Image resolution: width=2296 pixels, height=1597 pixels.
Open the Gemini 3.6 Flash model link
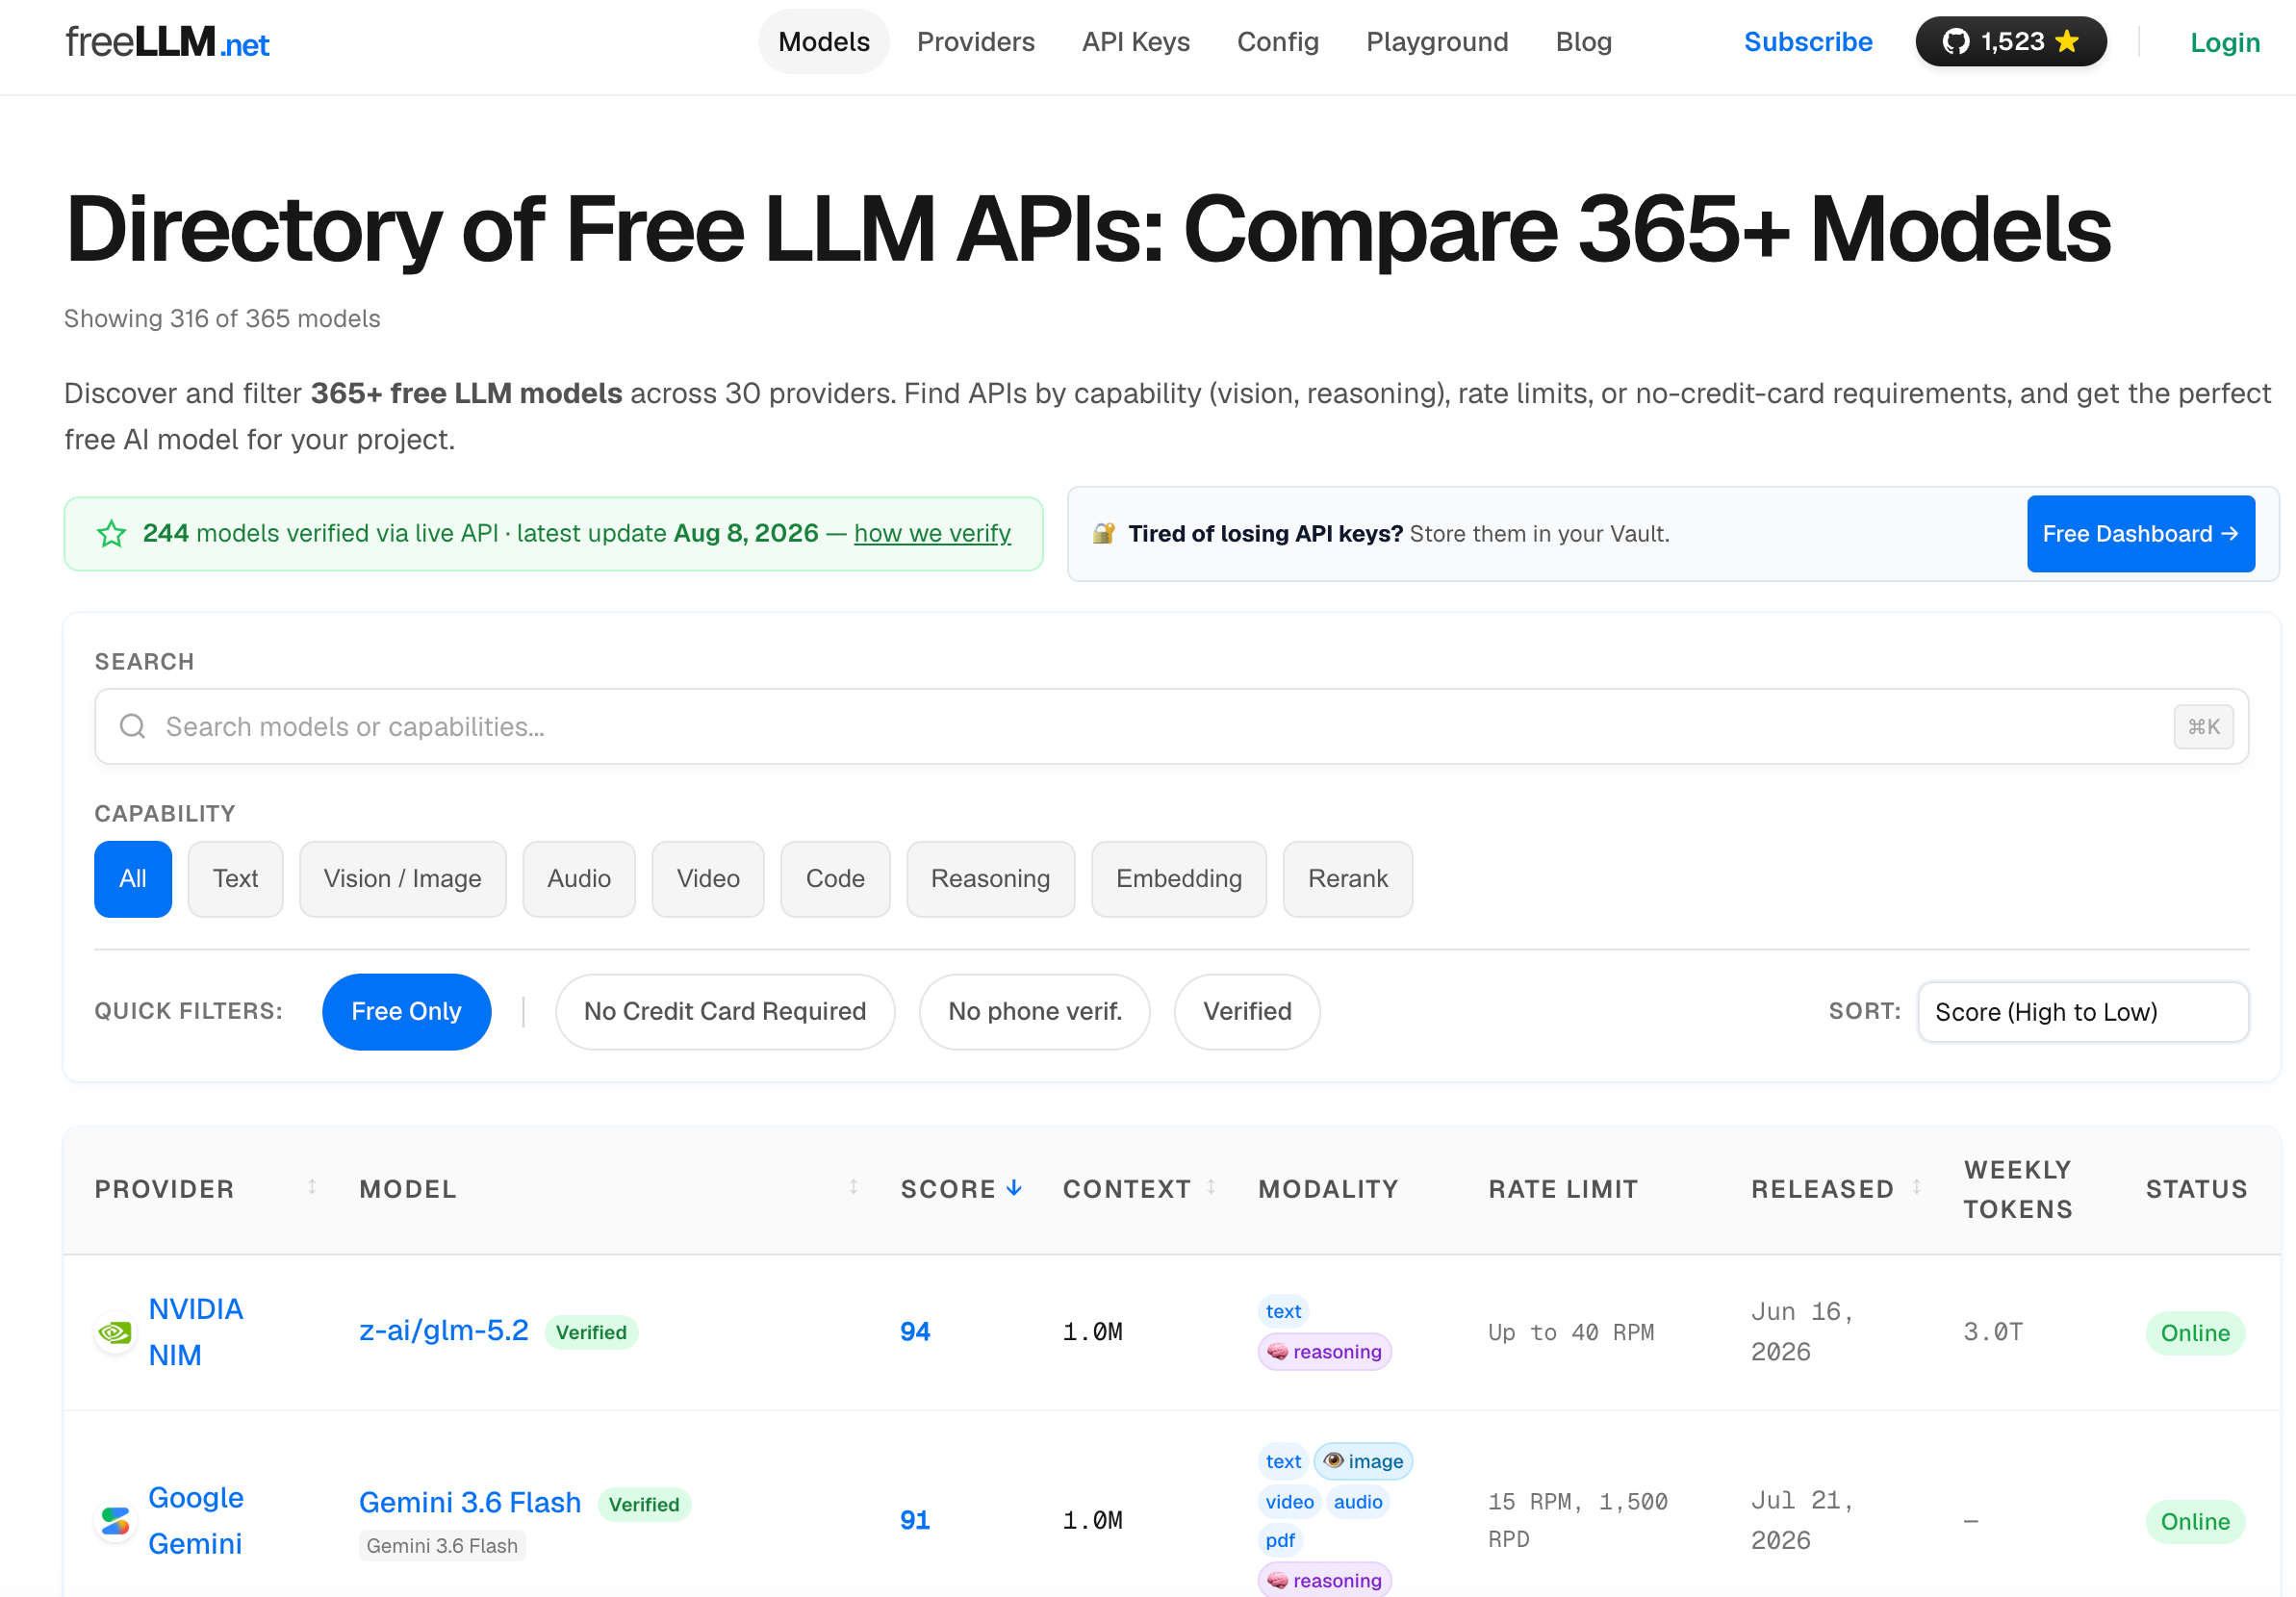pyautogui.click(x=469, y=1502)
